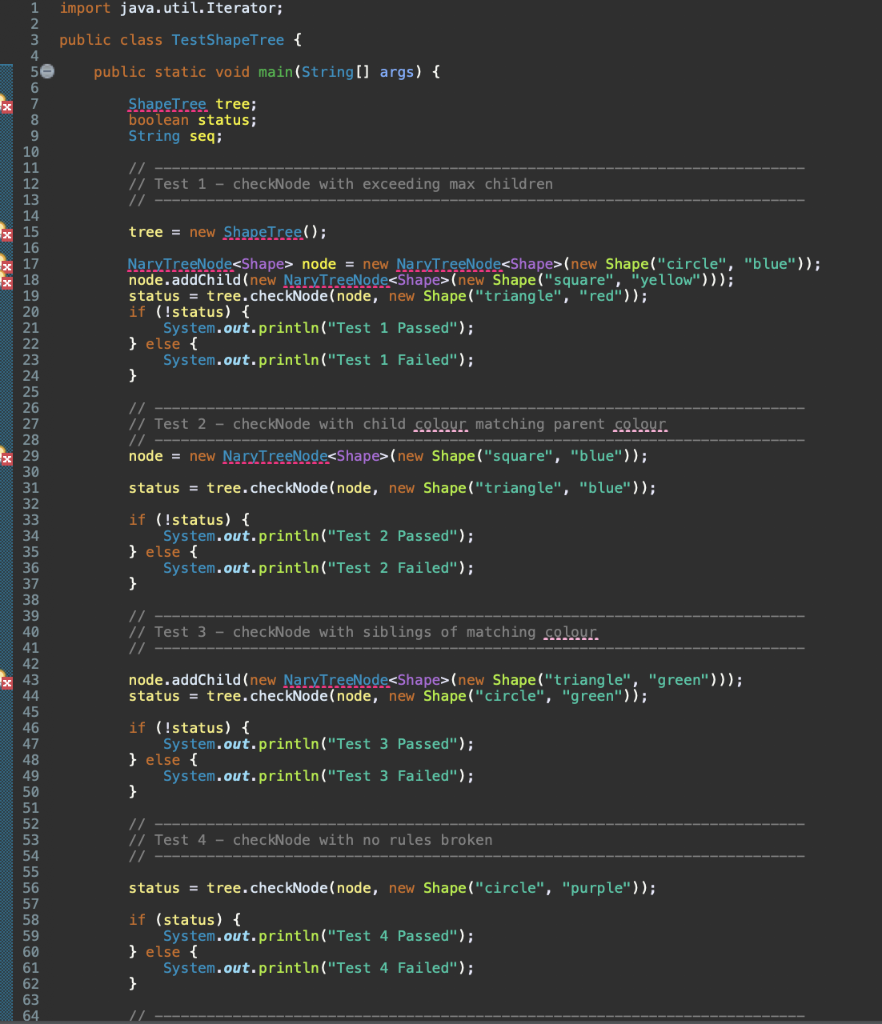The height and width of the screenshot is (1024, 882).
Task: Click the error marker beside line 7
Action: pyautogui.click(x=6, y=105)
